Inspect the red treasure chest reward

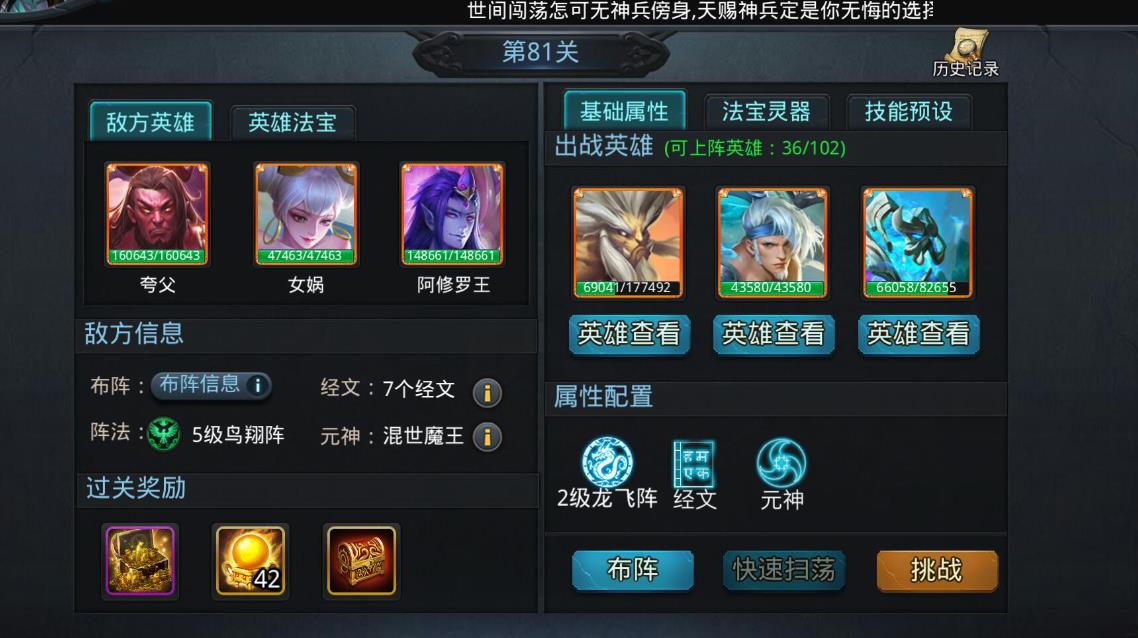[361, 561]
